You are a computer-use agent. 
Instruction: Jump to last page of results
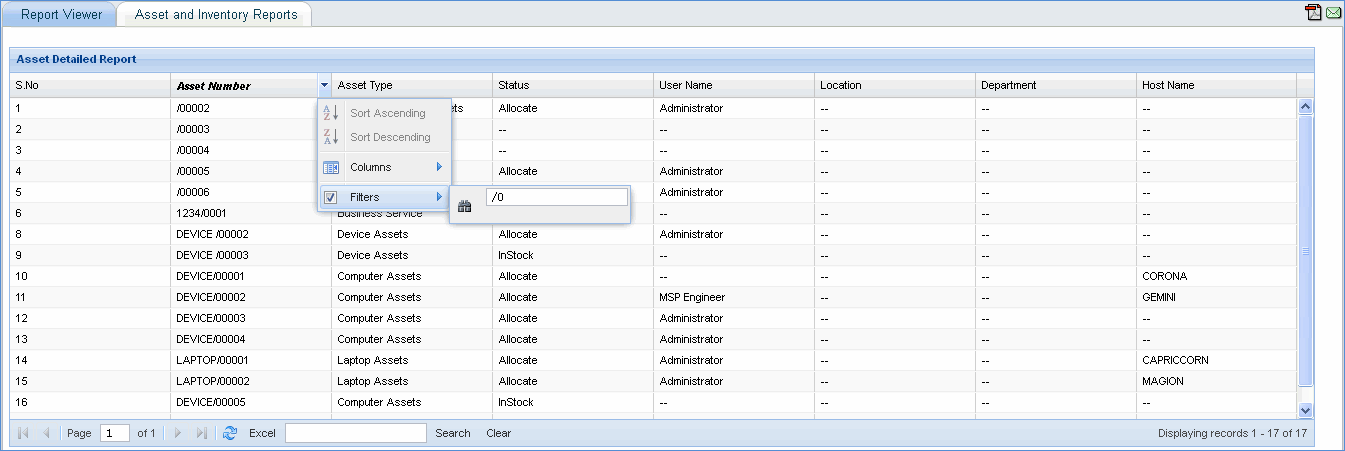point(201,433)
